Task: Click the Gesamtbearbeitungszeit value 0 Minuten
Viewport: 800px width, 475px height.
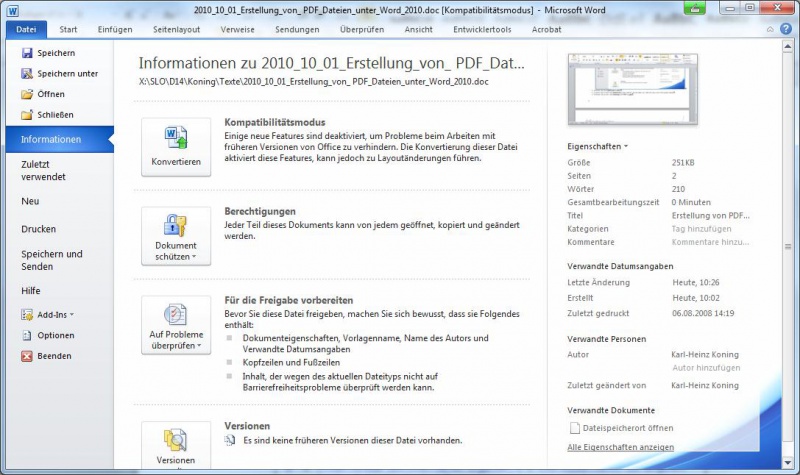Action: (x=691, y=202)
